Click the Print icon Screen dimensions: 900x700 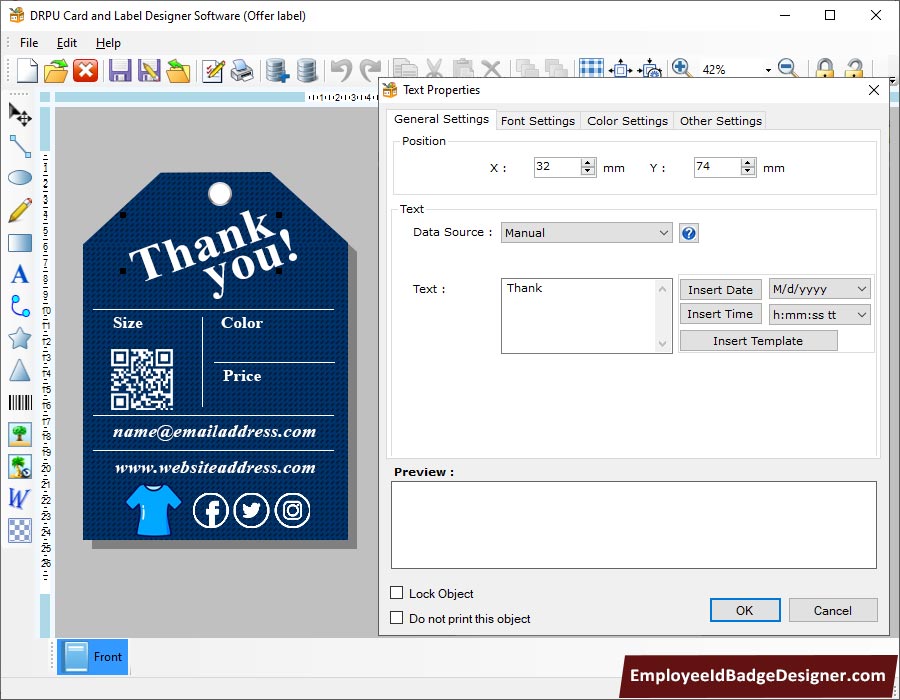(x=242, y=71)
